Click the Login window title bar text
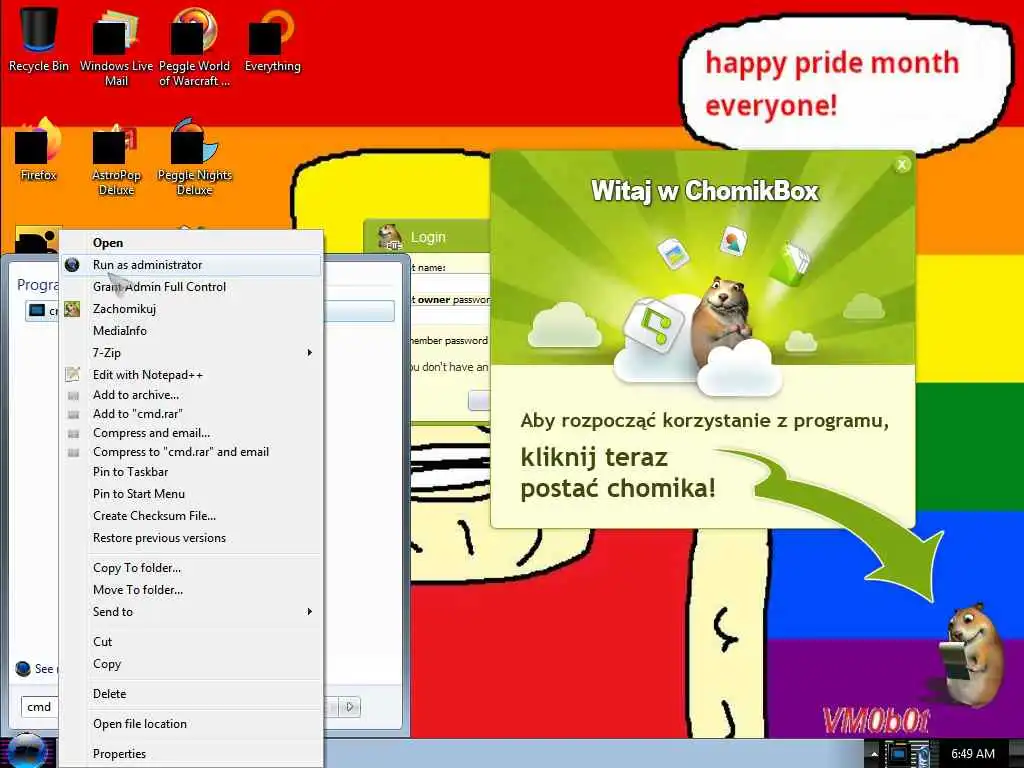The height and width of the screenshot is (768, 1024). click(x=428, y=237)
